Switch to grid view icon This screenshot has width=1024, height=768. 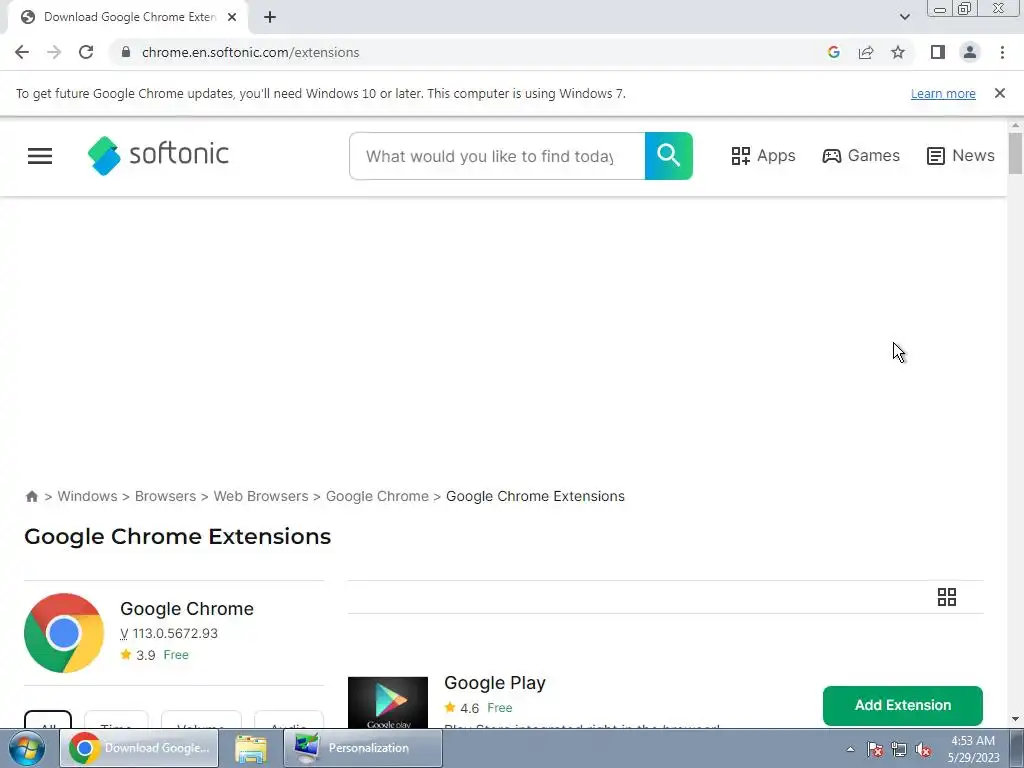pyautogui.click(x=946, y=597)
